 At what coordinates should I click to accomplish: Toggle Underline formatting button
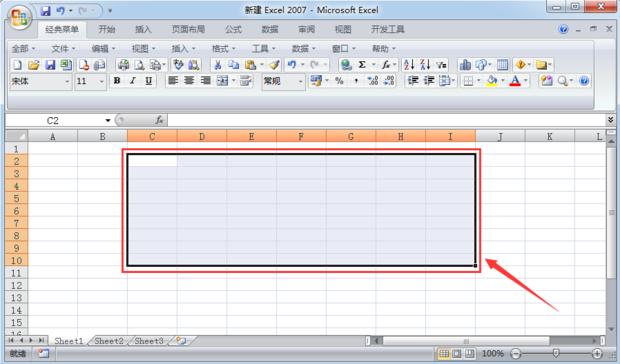149,81
